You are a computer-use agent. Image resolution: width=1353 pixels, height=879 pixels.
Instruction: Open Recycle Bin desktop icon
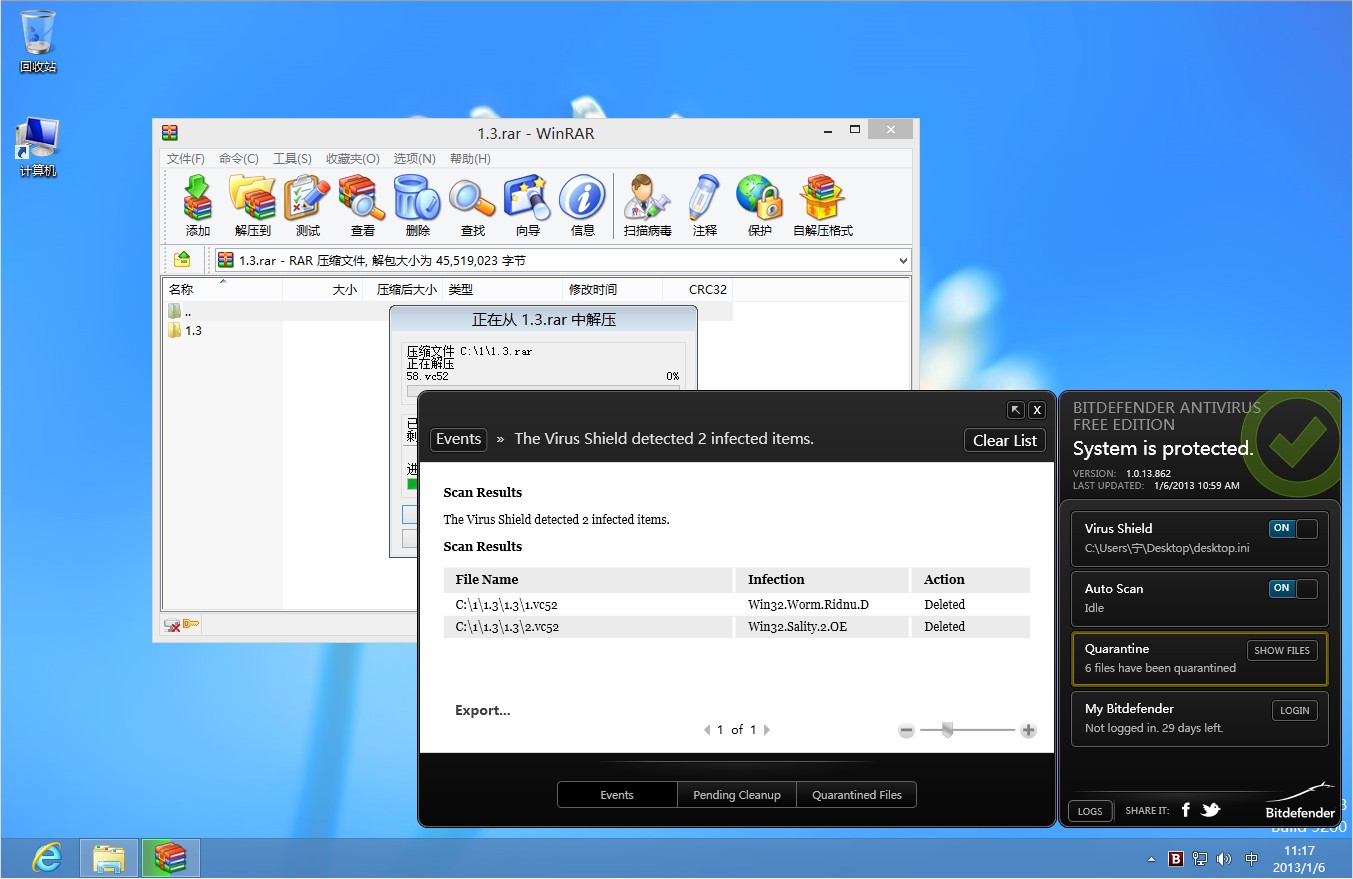point(38,42)
